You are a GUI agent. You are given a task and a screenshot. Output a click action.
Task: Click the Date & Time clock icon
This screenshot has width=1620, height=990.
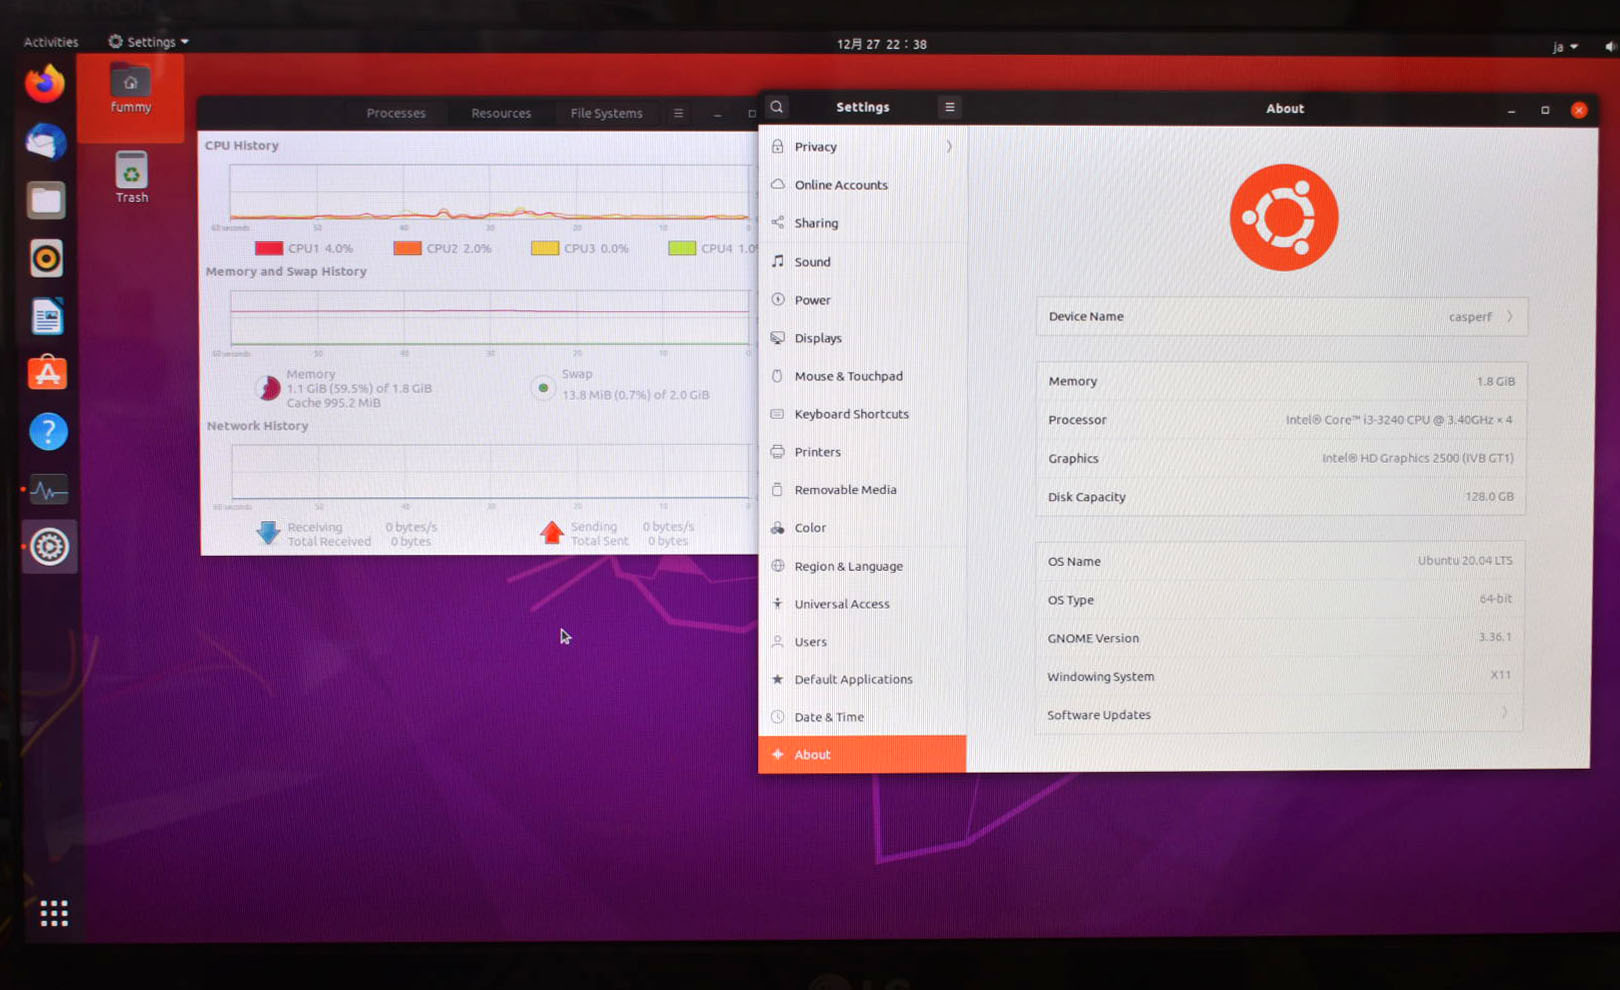tap(778, 717)
